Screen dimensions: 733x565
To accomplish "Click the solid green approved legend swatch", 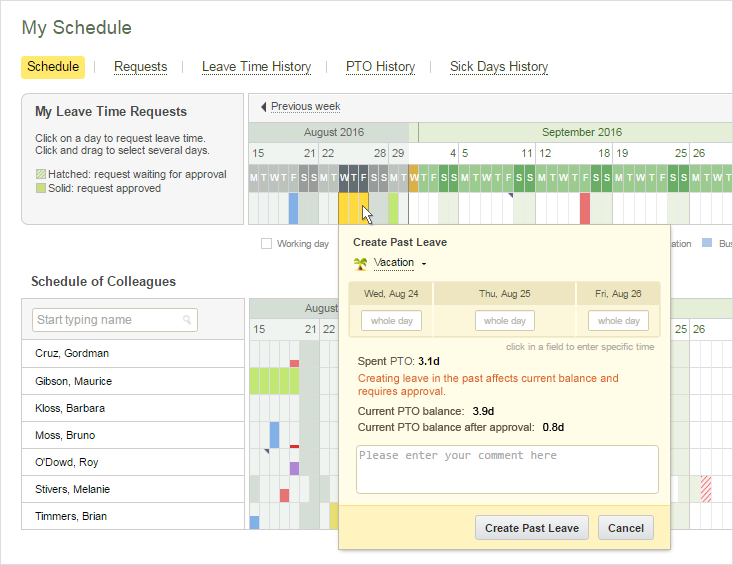I will pos(41,188).
